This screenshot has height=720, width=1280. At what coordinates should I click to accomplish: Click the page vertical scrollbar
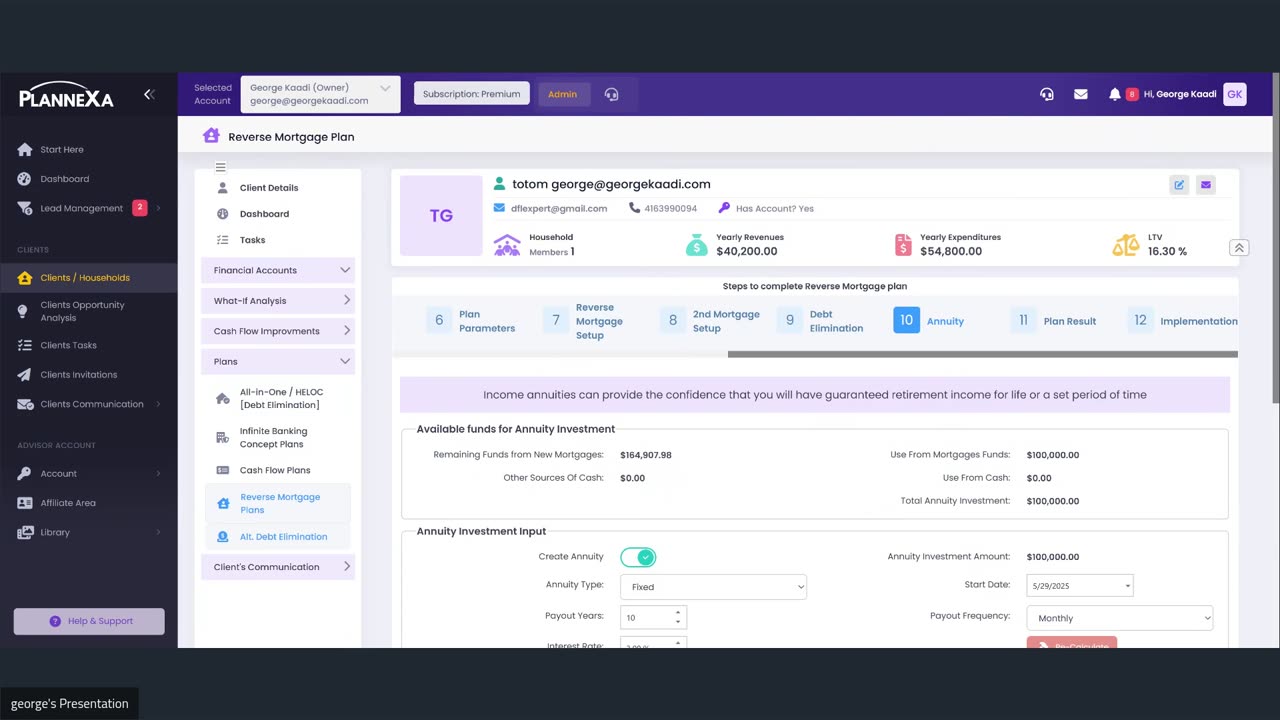coord(1276,240)
